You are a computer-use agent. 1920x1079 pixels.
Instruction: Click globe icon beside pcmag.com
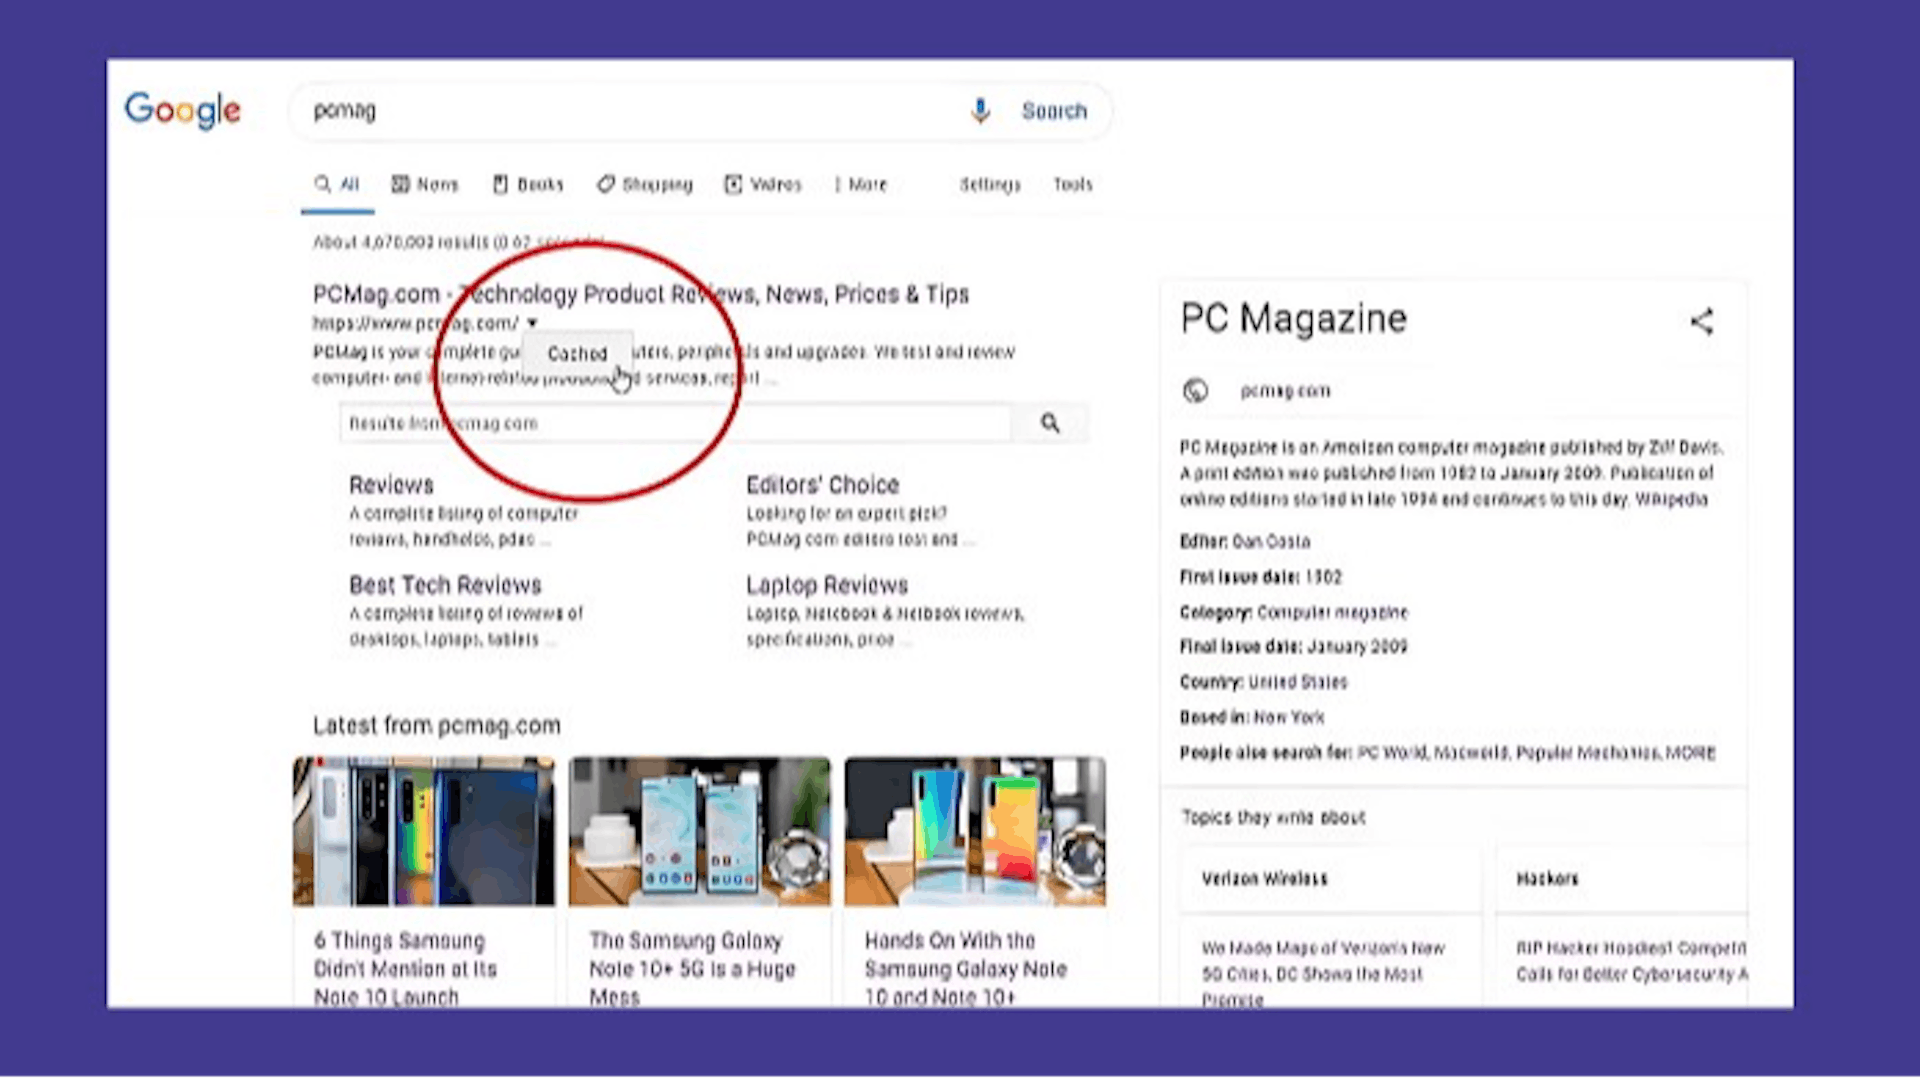(x=1195, y=391)
